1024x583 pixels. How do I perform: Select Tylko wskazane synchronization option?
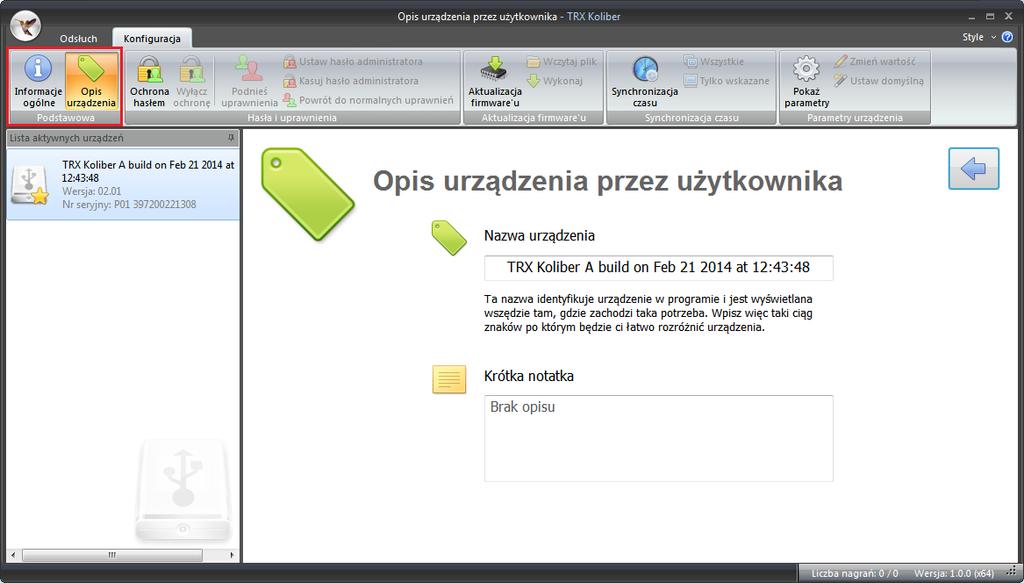(x=726, y=81)
